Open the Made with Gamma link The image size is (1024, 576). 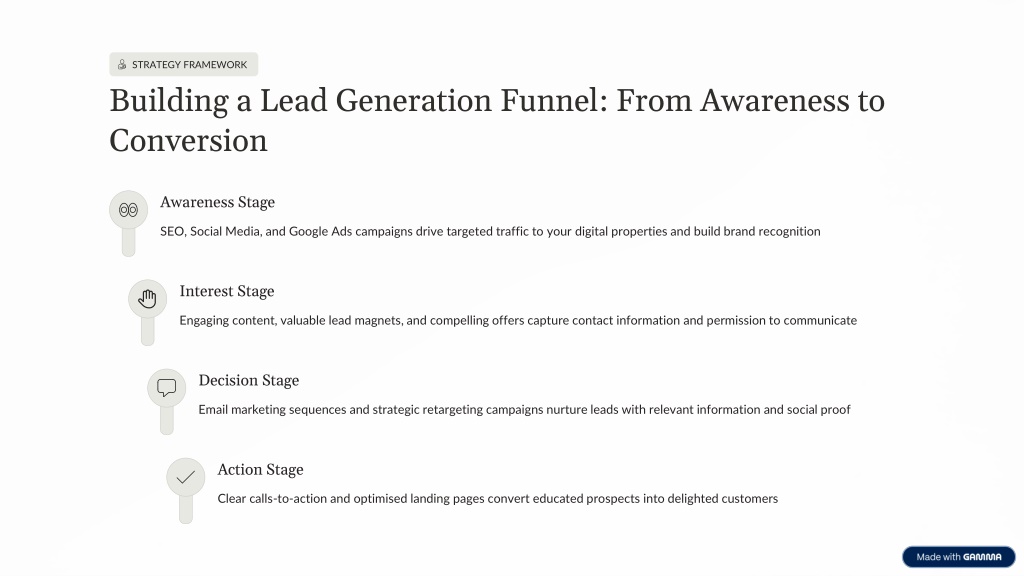coord(958,557)
